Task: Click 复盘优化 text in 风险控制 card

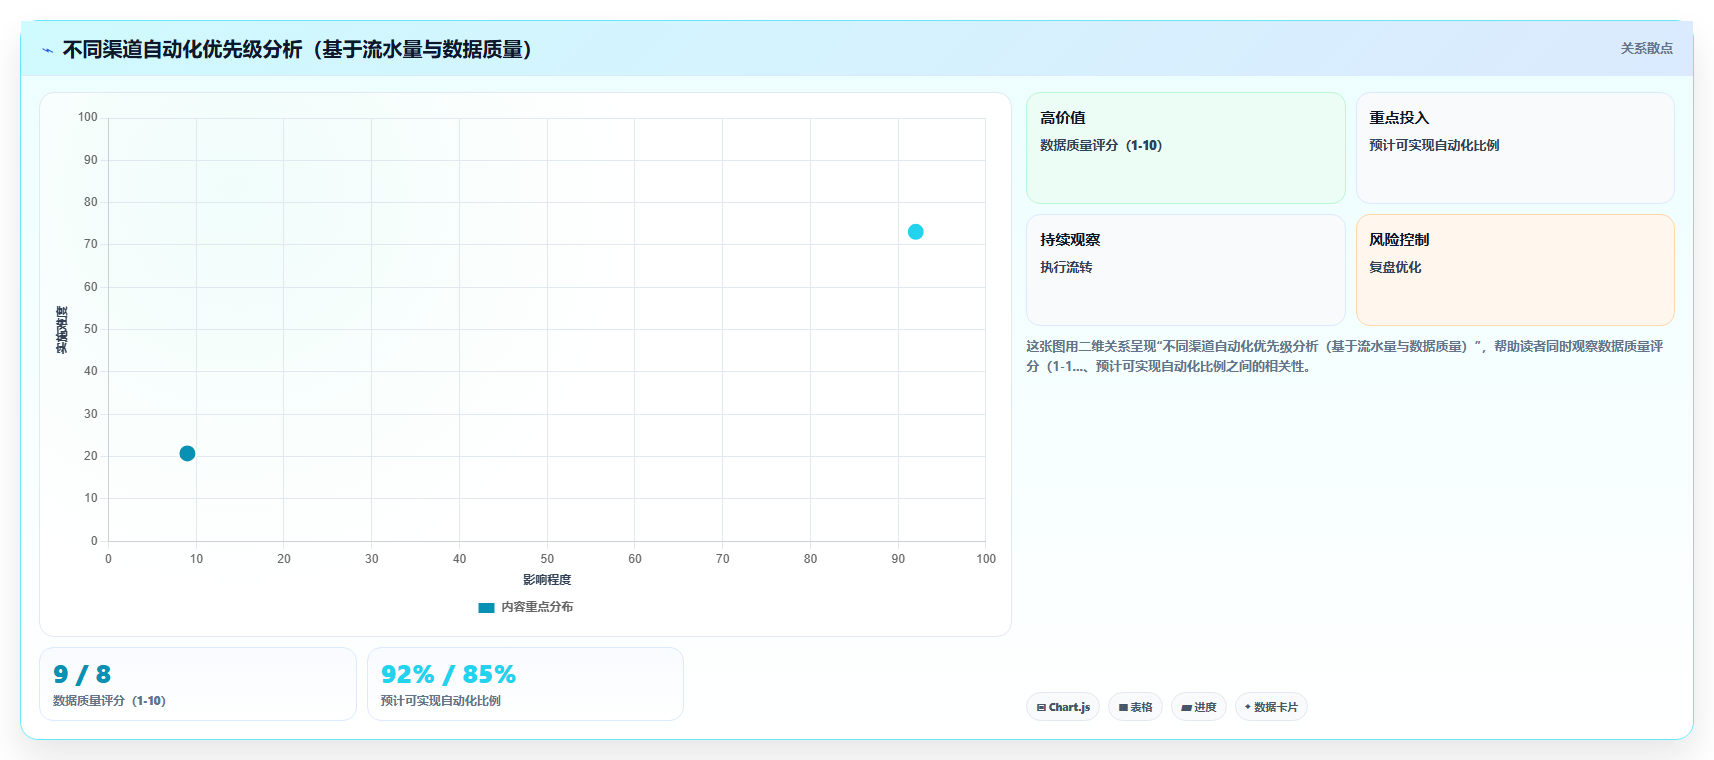Action: pyautogui.click(x=1395, y=267)
